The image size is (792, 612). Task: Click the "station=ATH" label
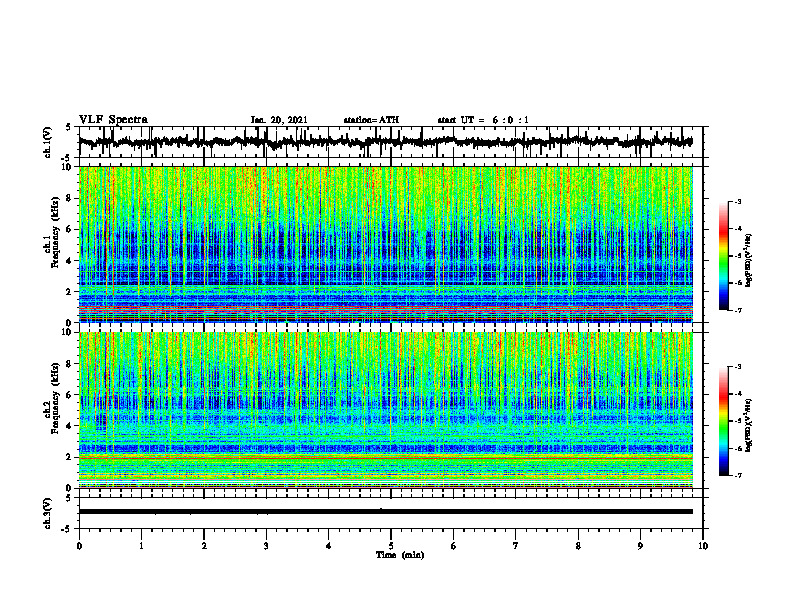pos(371,120)
